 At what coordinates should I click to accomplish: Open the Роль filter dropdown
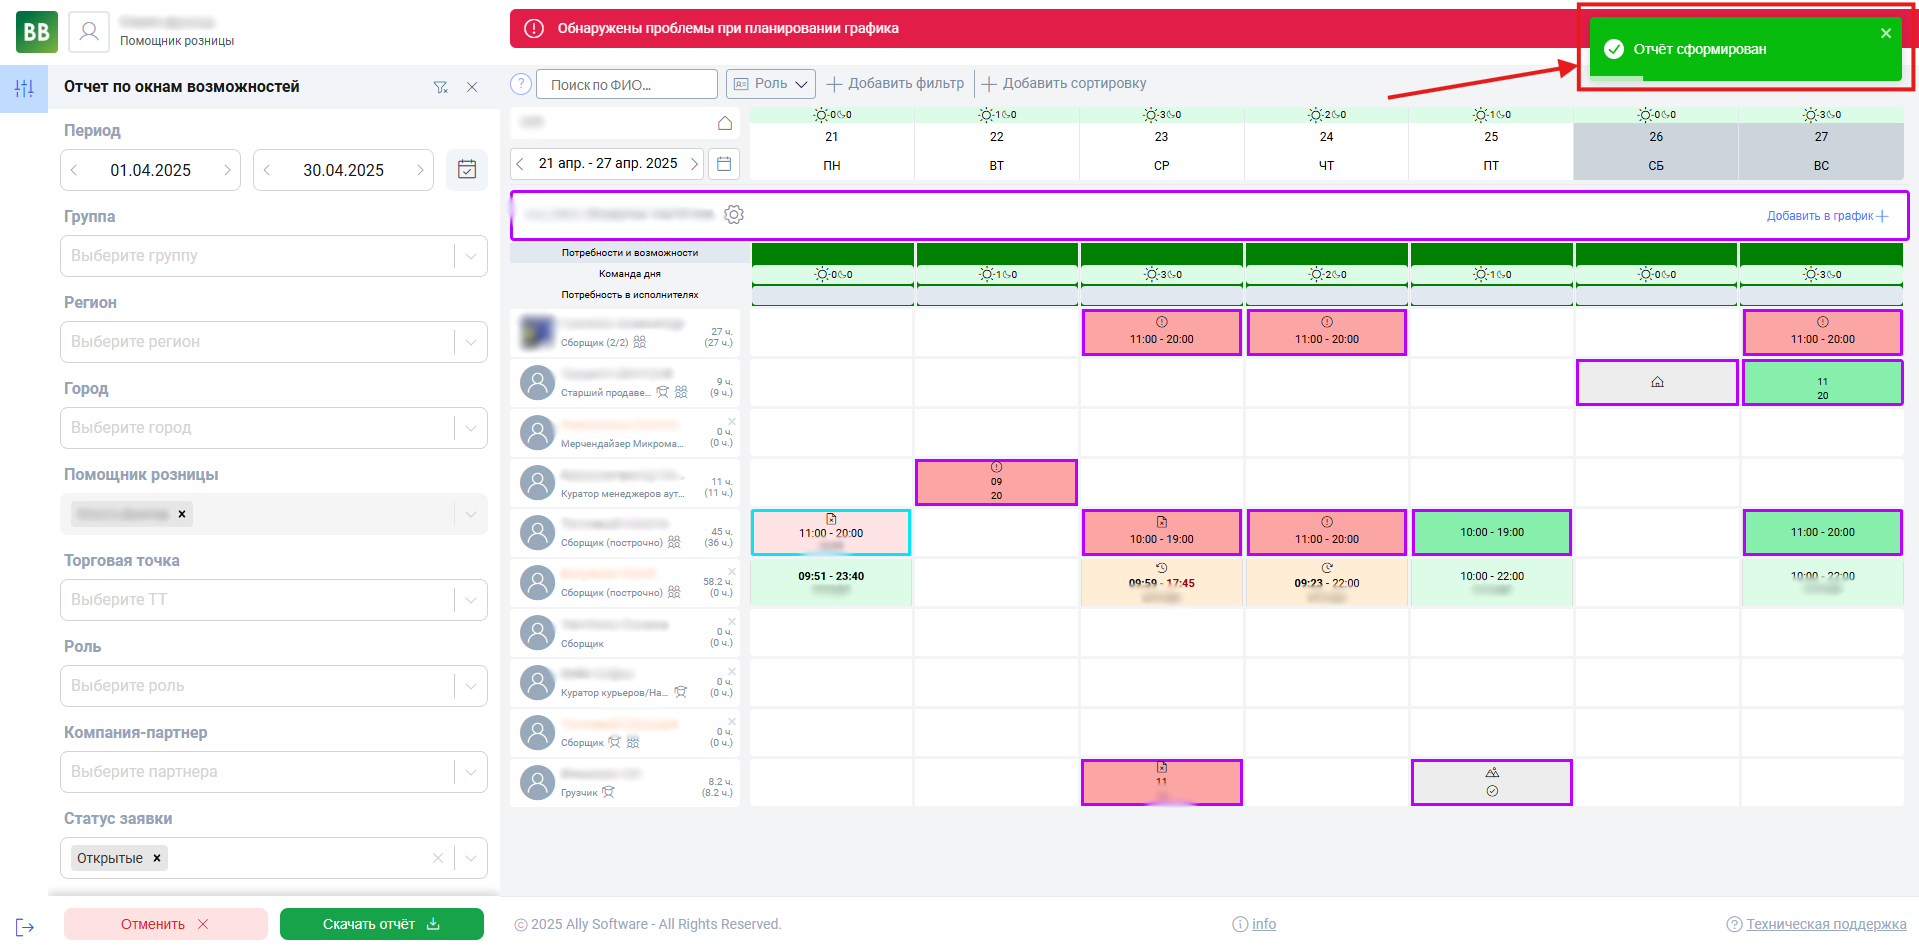pyautogui.click(x=771, y=84)
